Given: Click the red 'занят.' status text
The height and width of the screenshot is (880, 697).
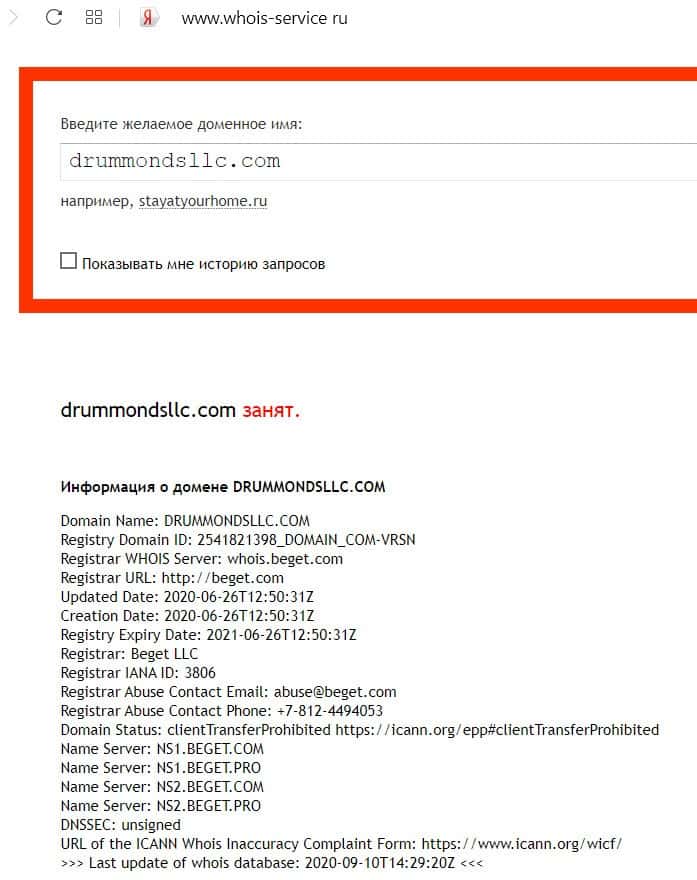Looking at the screenshot, I should [x=271, y=411].
